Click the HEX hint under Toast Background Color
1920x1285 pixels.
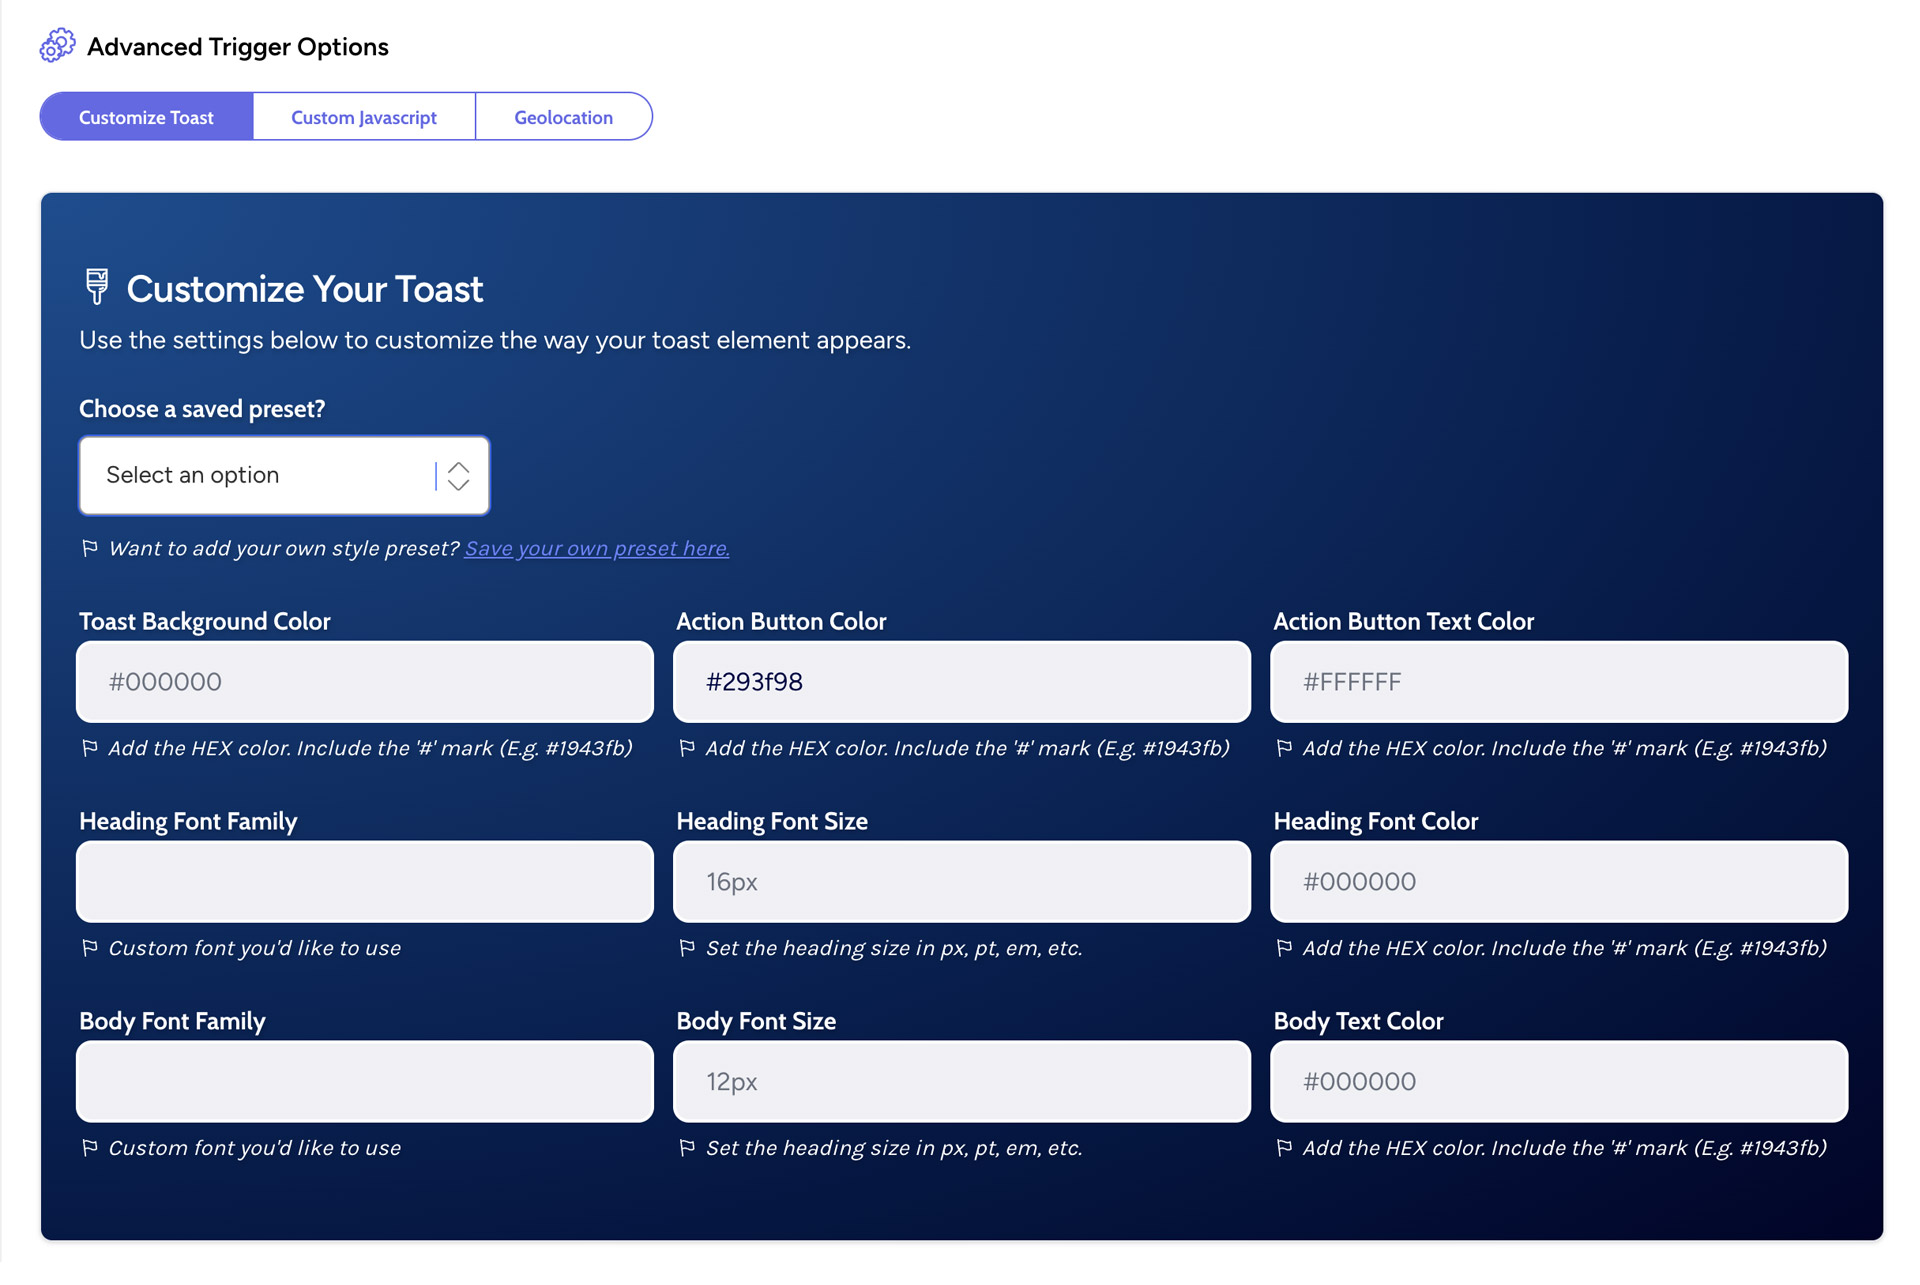(x=370, y=749)
